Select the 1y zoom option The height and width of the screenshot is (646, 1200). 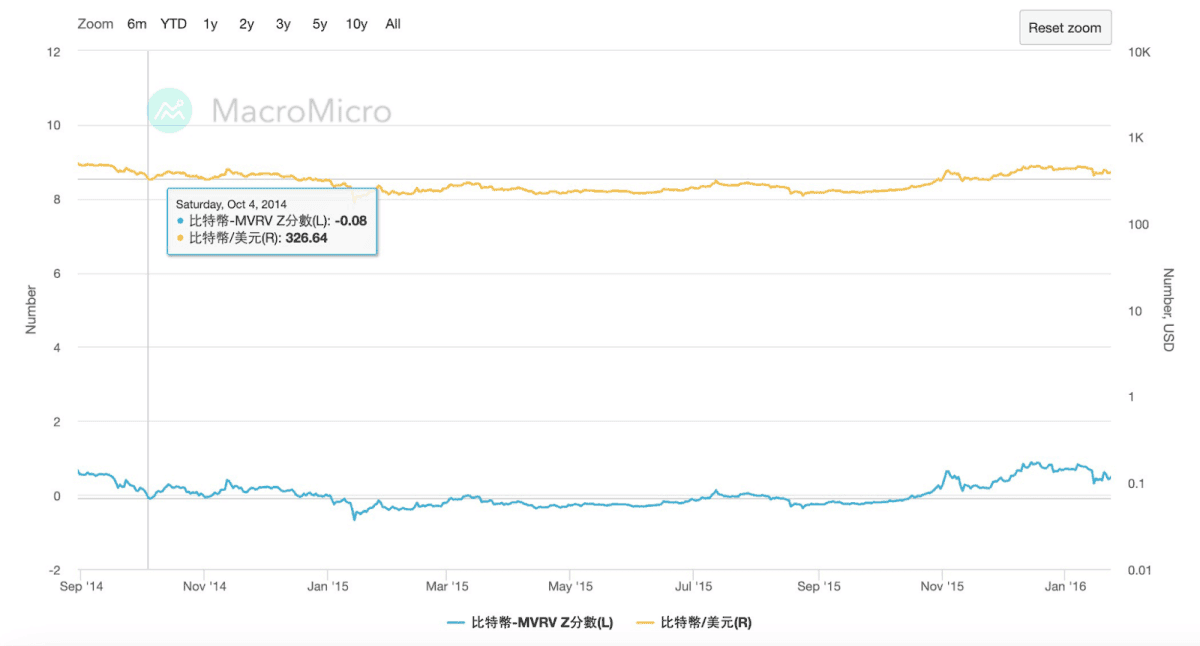point(209,23)
